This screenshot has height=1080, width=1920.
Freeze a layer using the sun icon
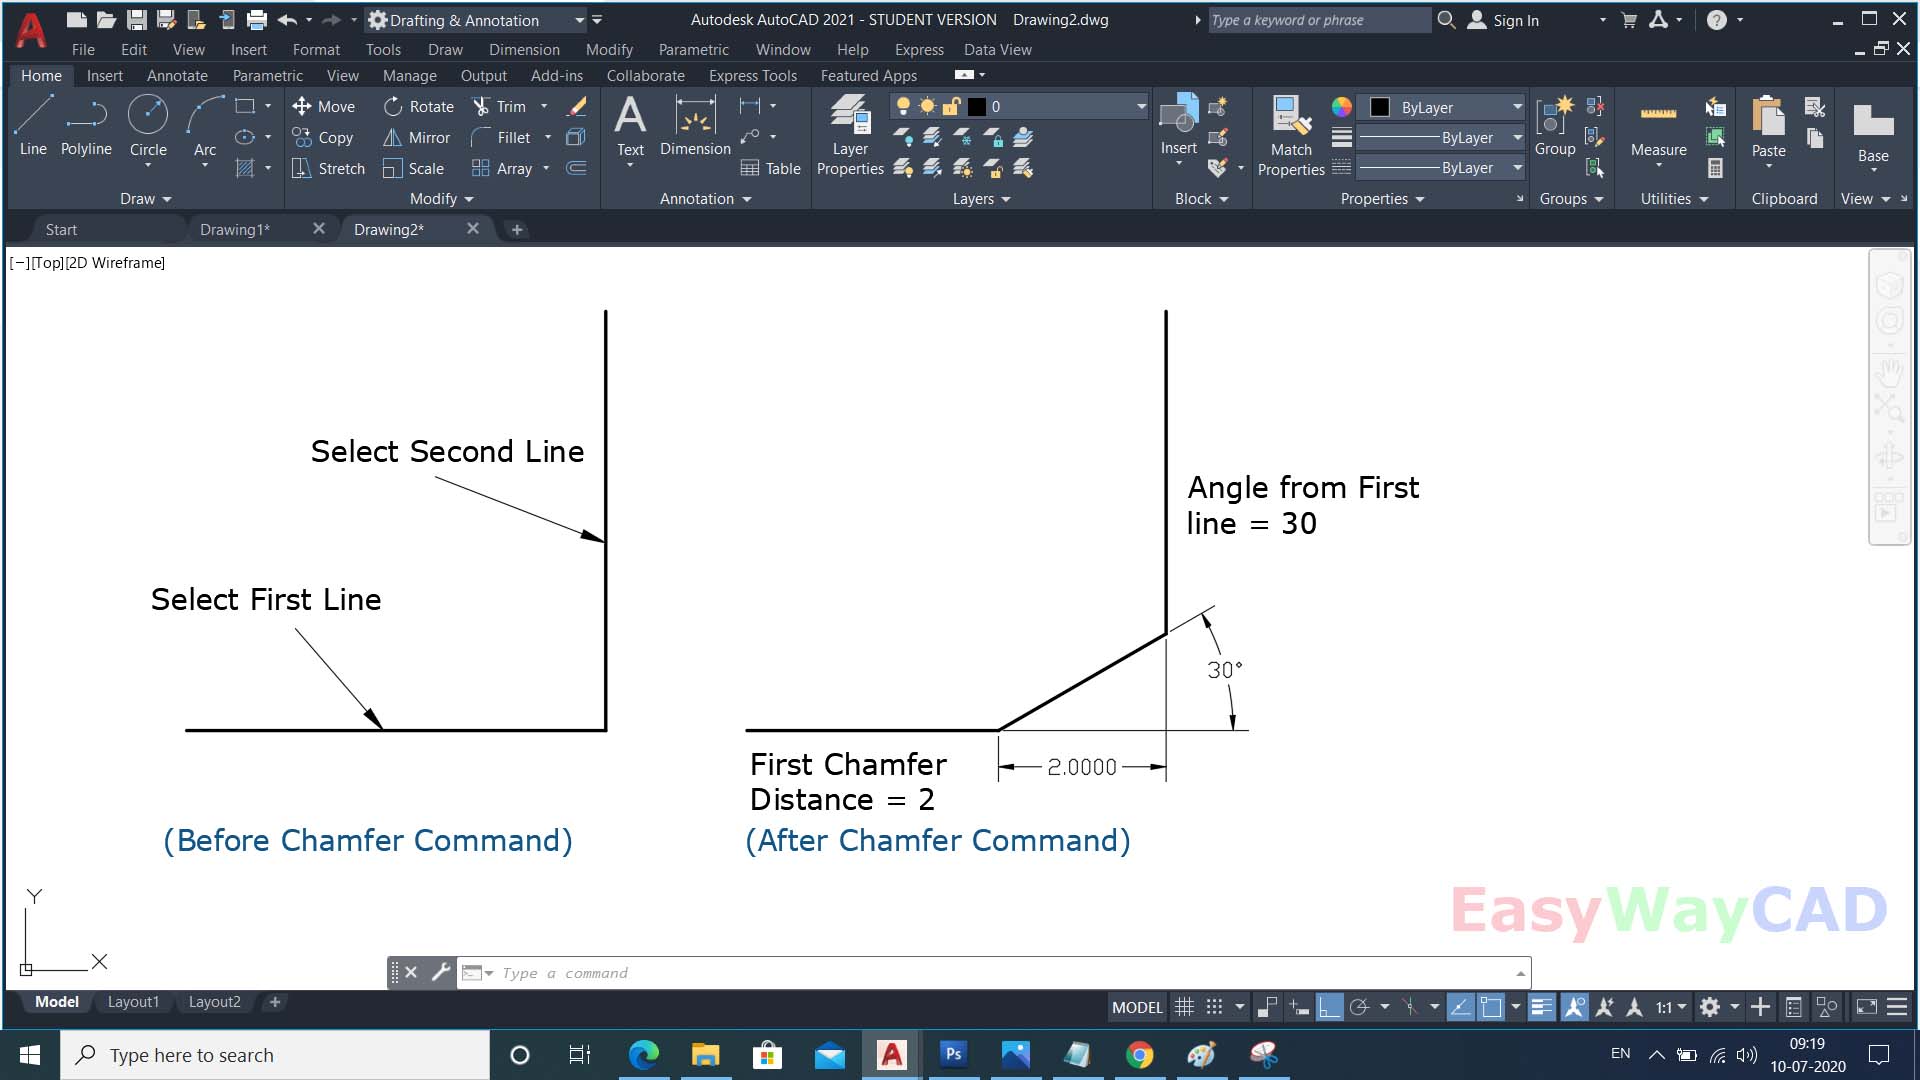pos(927,107)
